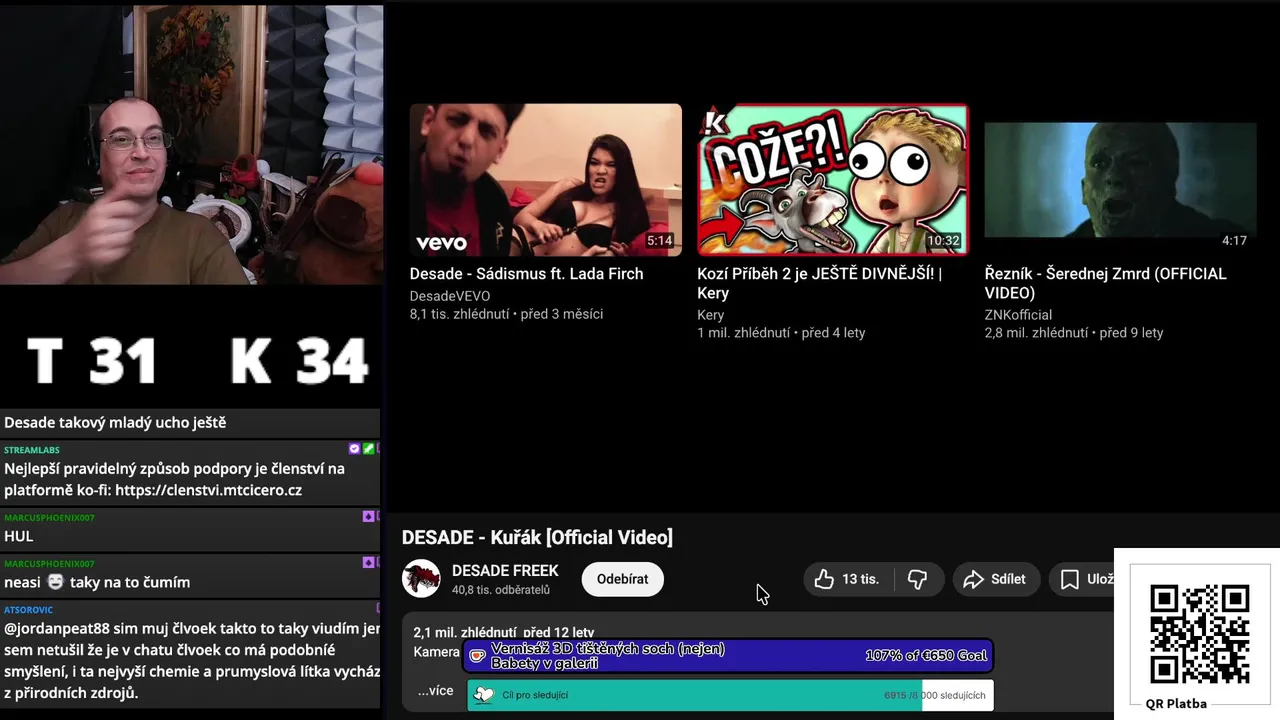This screenshot has height=720, width=1280.
Task: Click the QR Platba code image
Action: pos(1199,634)
